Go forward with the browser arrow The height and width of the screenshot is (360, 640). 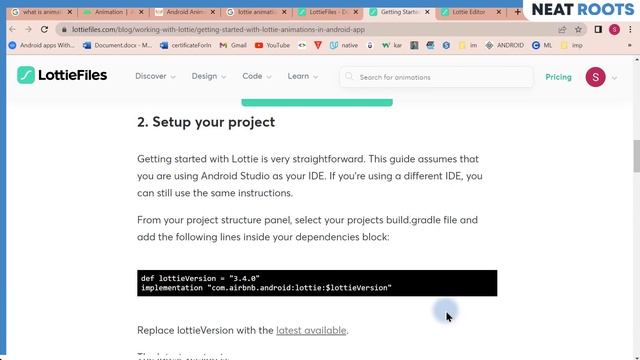pos(28,29)
